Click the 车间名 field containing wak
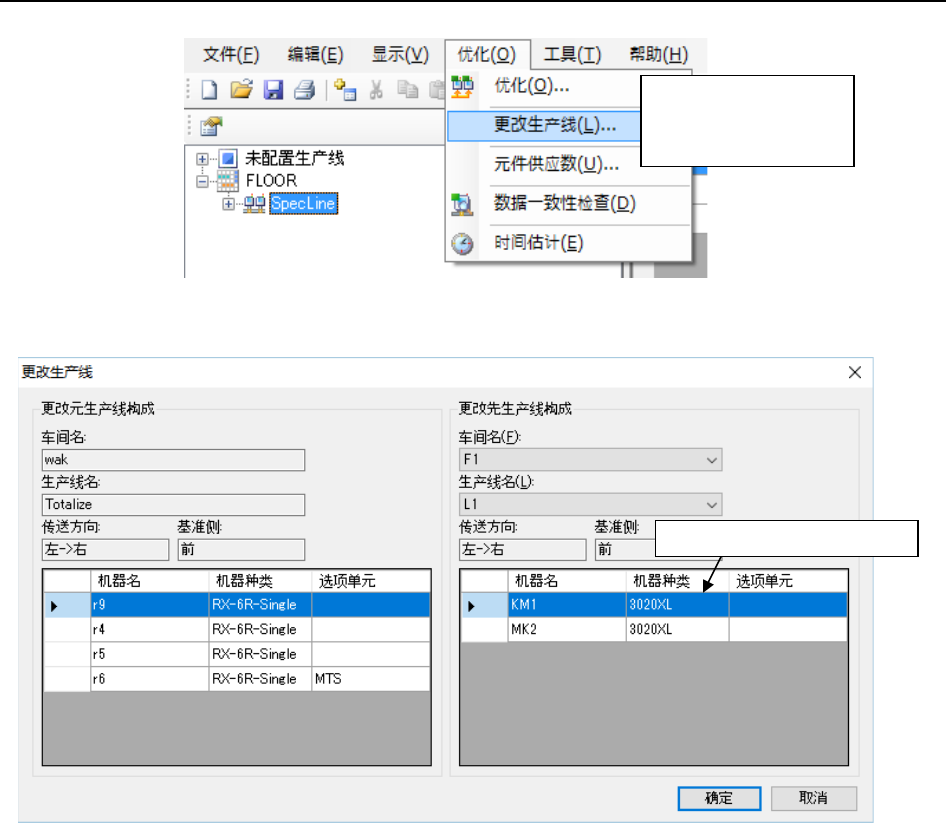Screen dimensions: 946x823 (173, 460)
